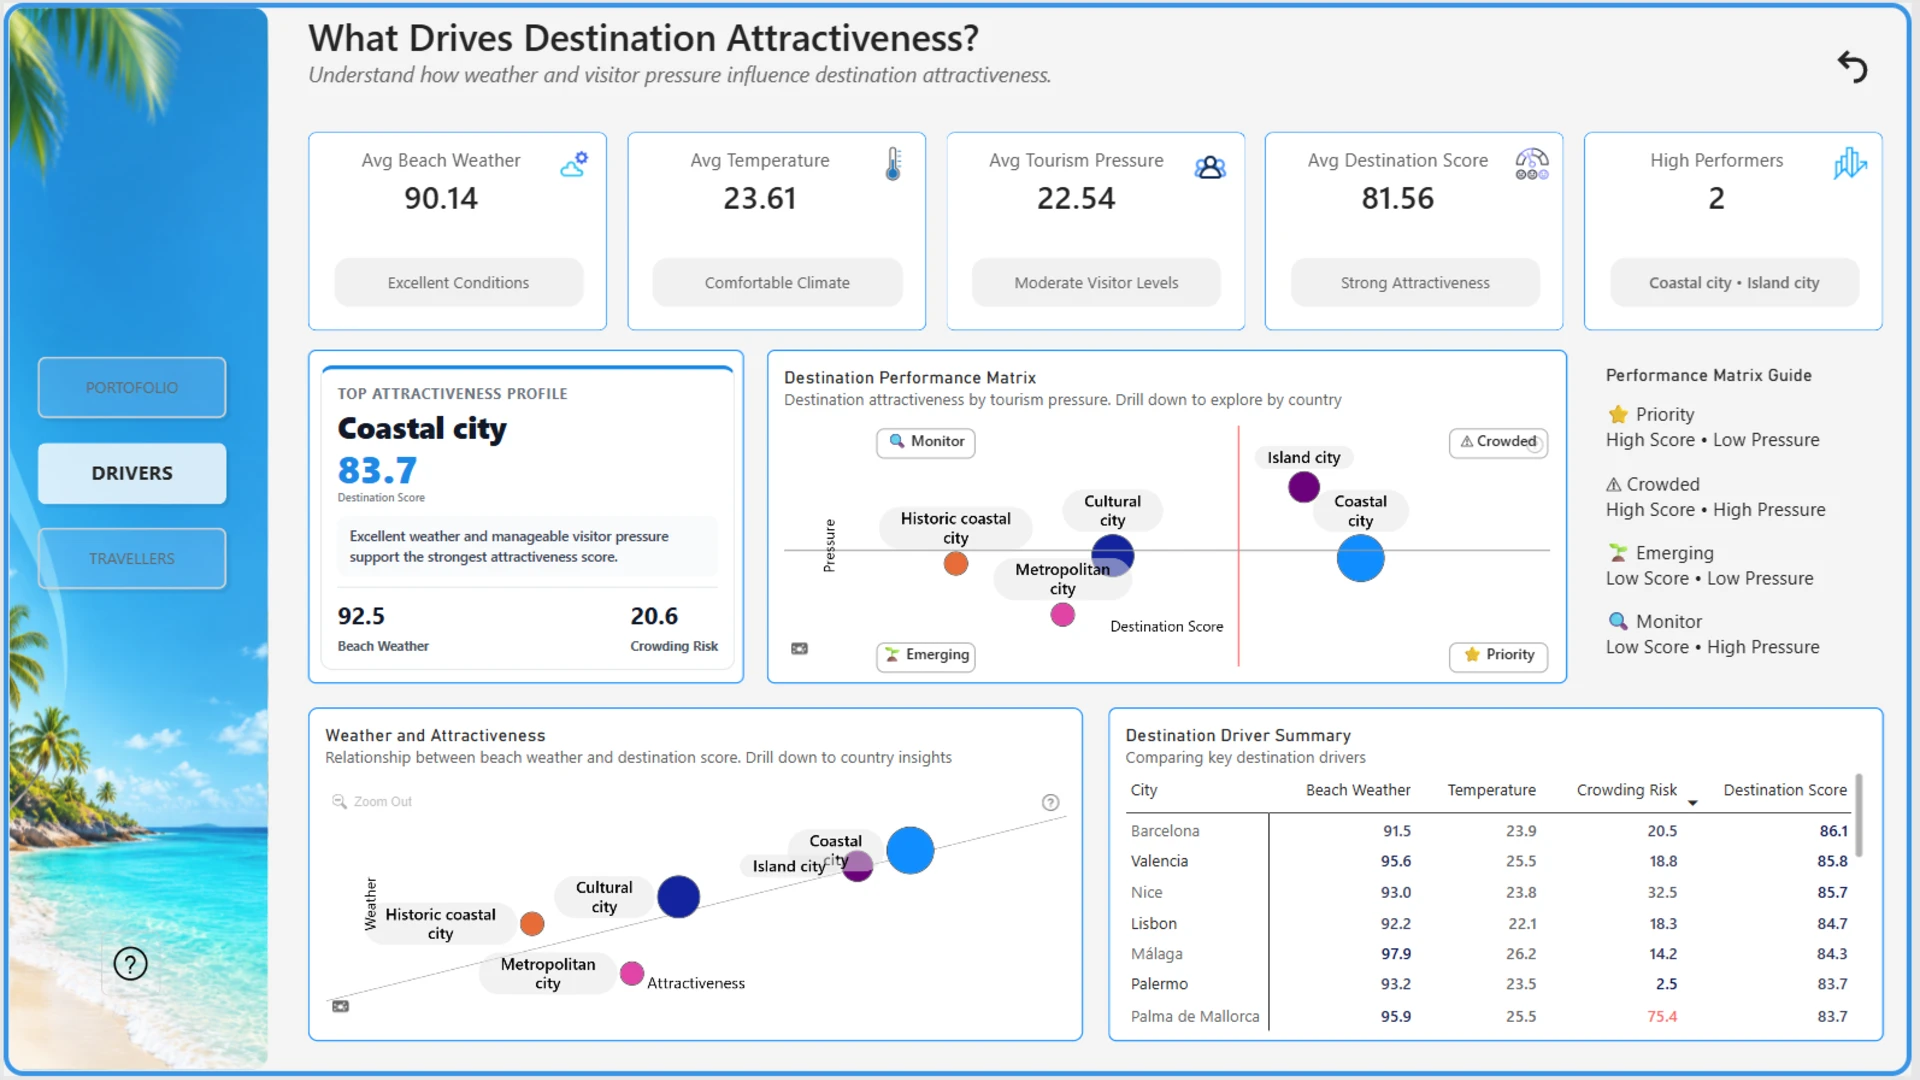Select the DRIVERS page tab

pyautogui.click(x=132, y=473)
